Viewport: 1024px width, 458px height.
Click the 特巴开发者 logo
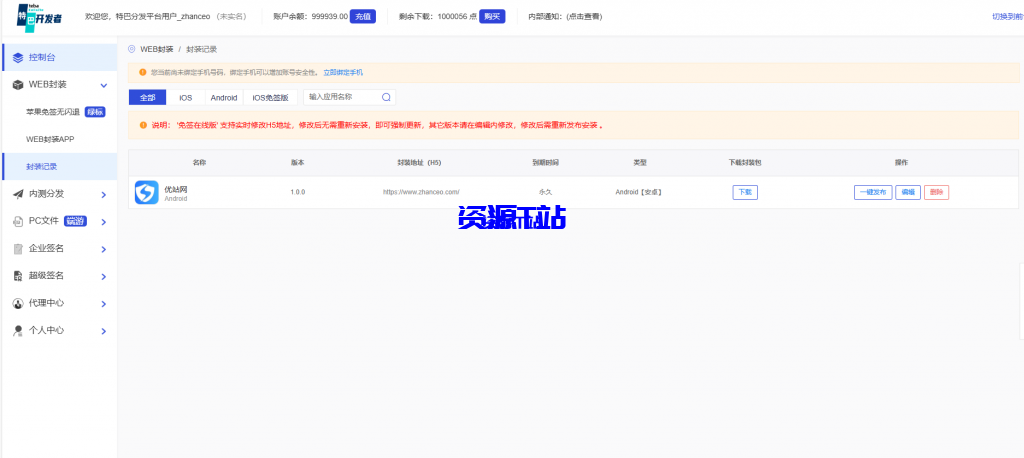tap(39, 17)
